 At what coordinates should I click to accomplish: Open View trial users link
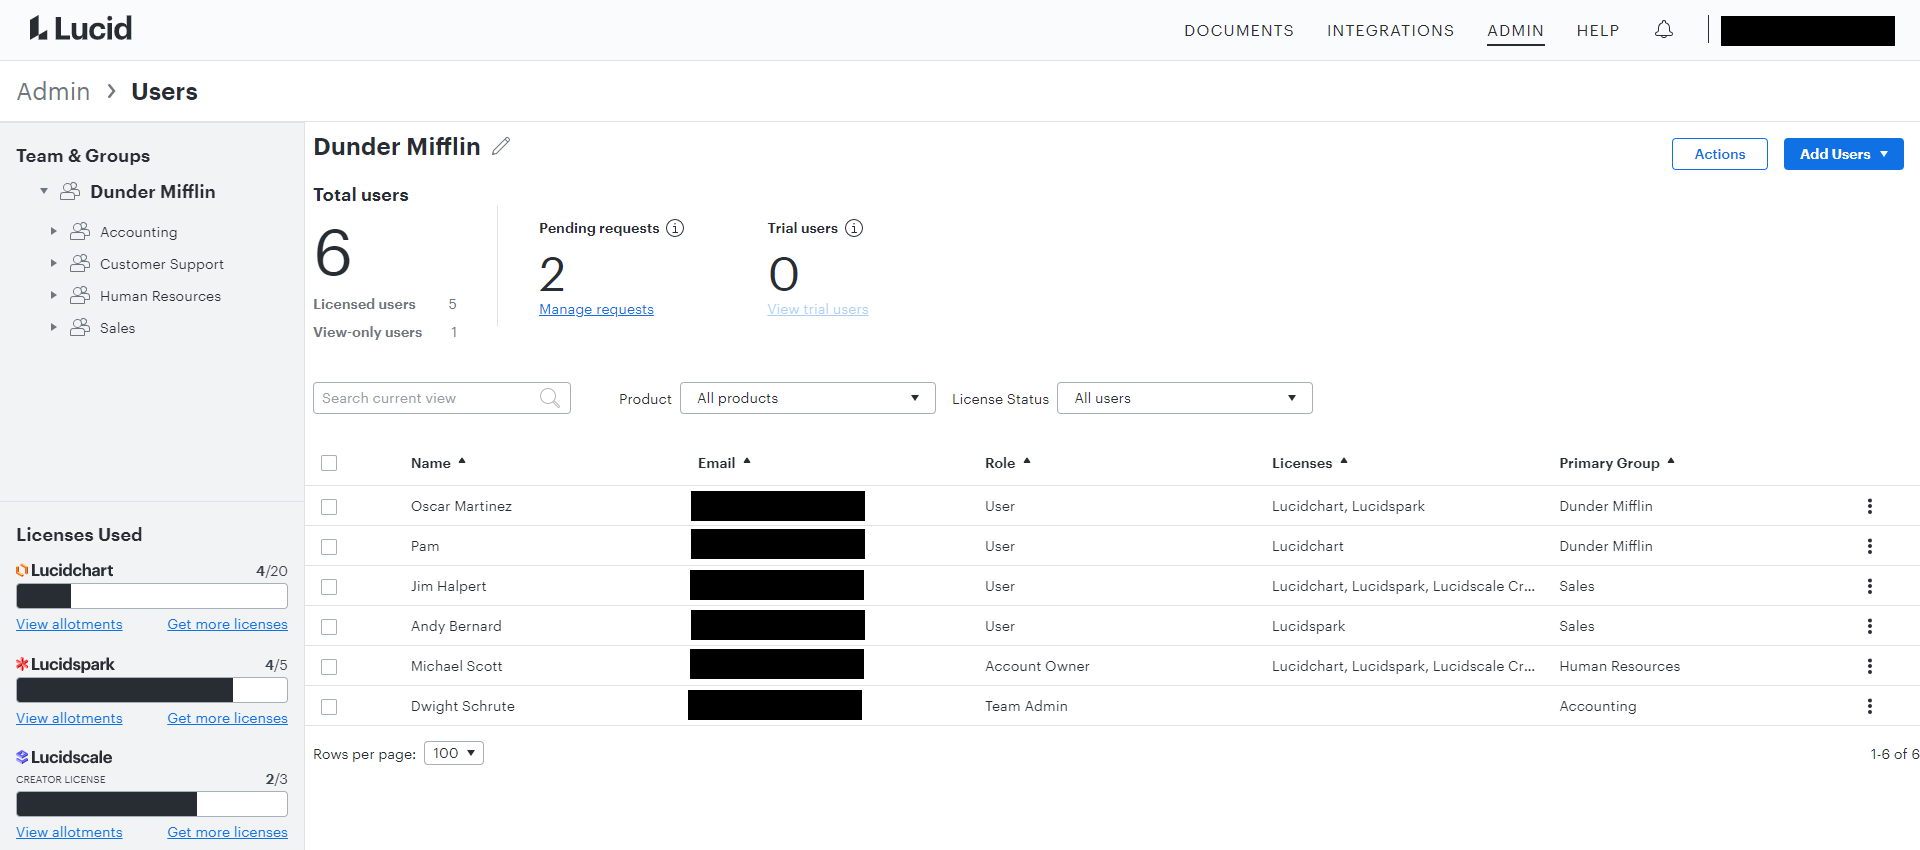pos(818,309)
